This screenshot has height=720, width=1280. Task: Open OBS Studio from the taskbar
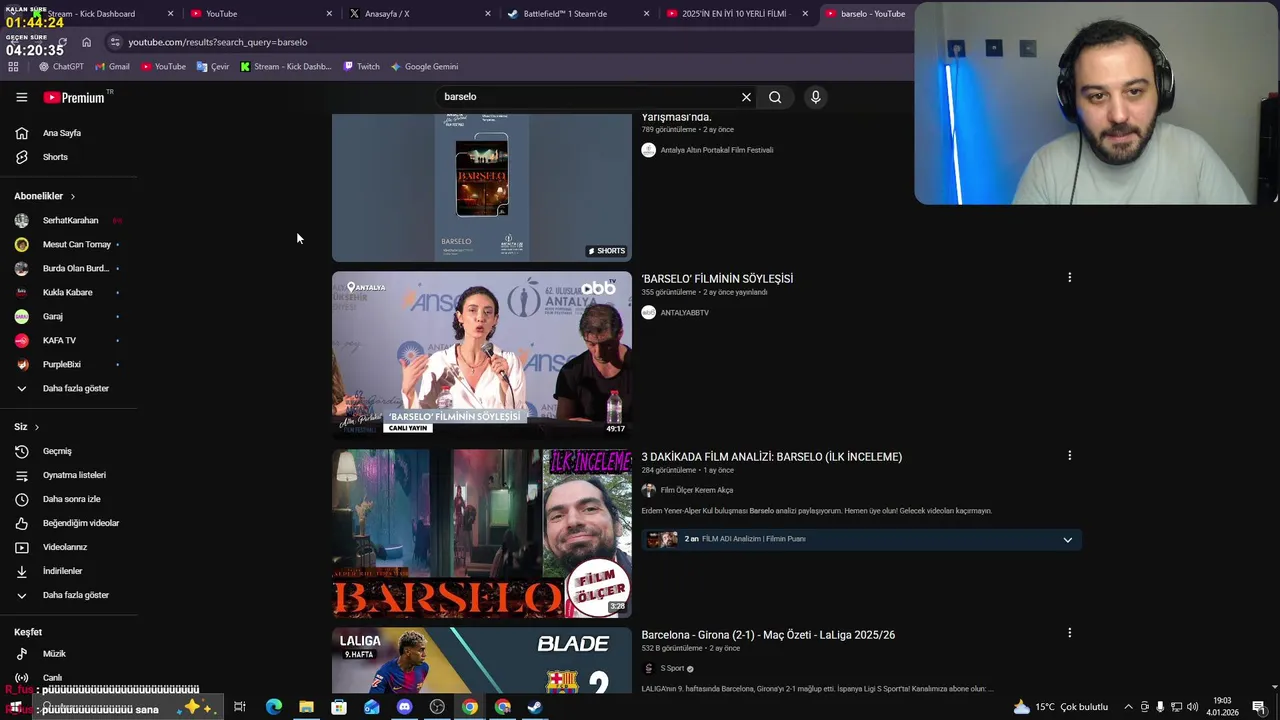[437, 707]
